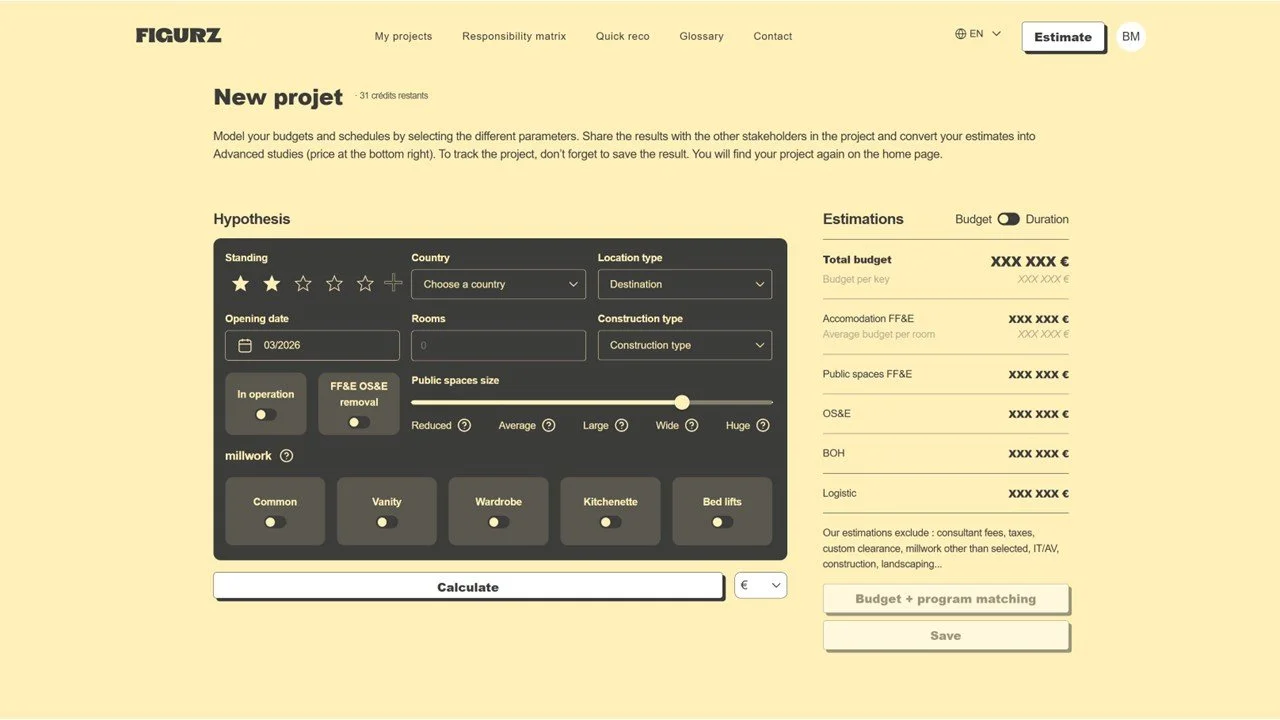1280x720 pixels.
Task: Click the FIGURZ logo
Action: tap(178, 35)
